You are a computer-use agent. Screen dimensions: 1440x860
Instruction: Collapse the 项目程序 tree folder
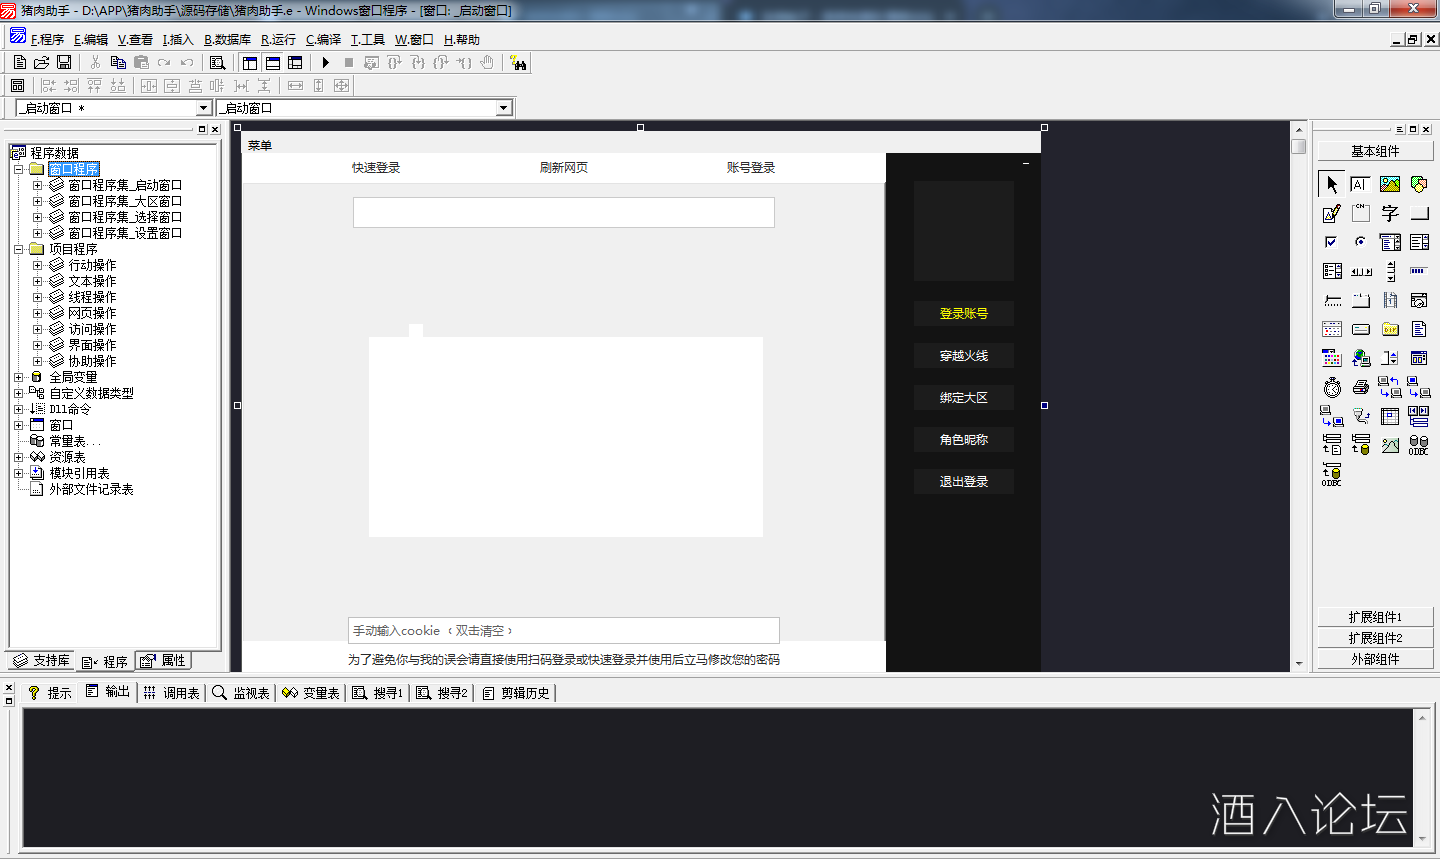pyautogui.click(x=19, y=249)
